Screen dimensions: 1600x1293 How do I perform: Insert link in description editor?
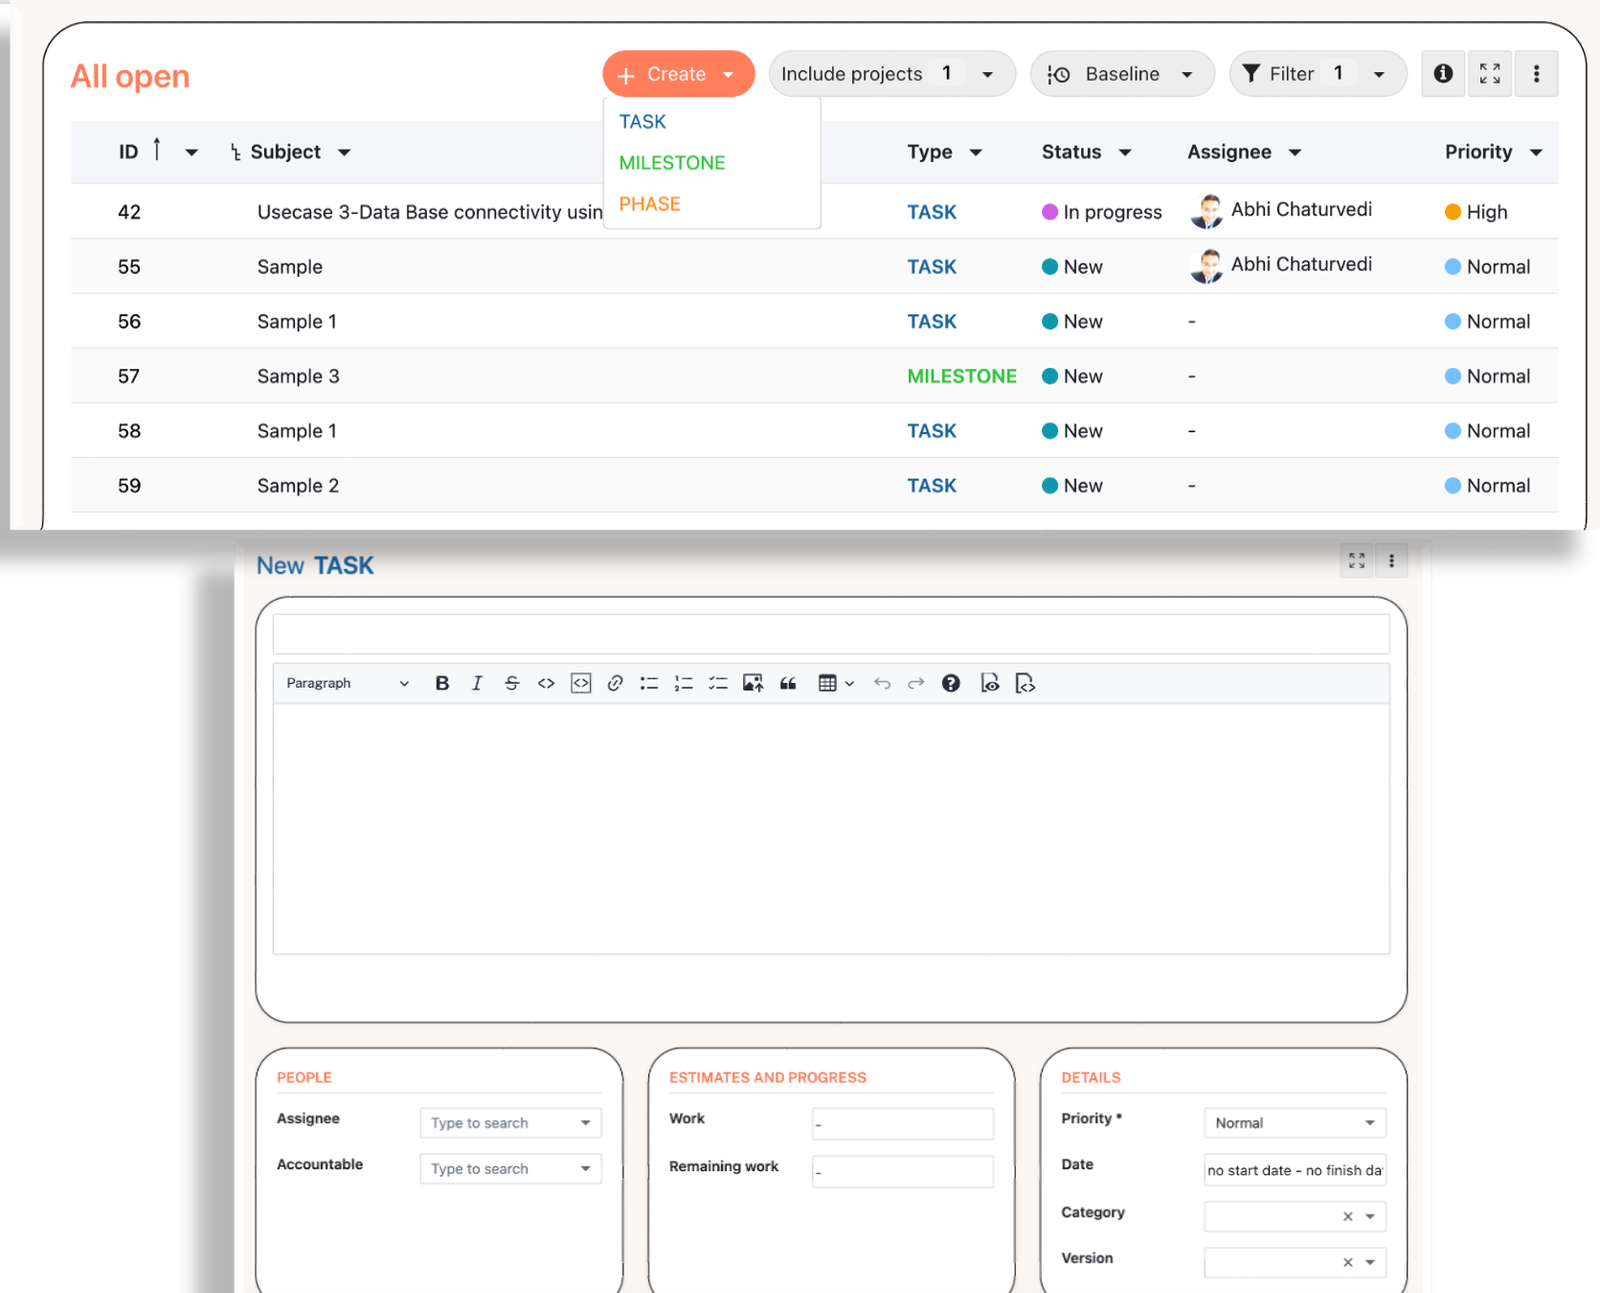[x=615, y=683]
